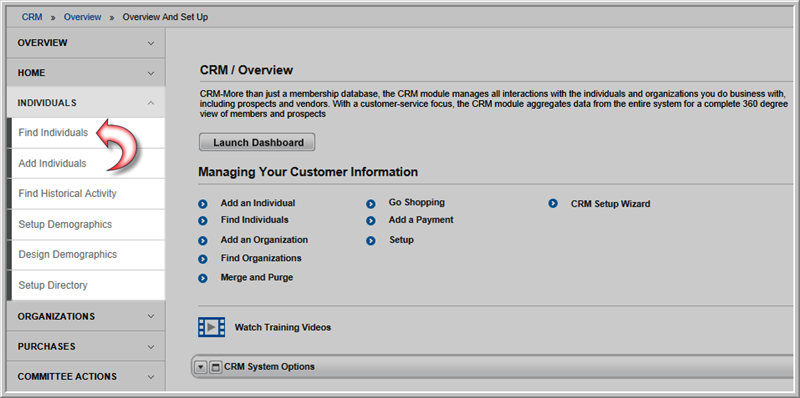Click window icon on CRM System Options bar

pyautogui.click(x=216, y=367)
